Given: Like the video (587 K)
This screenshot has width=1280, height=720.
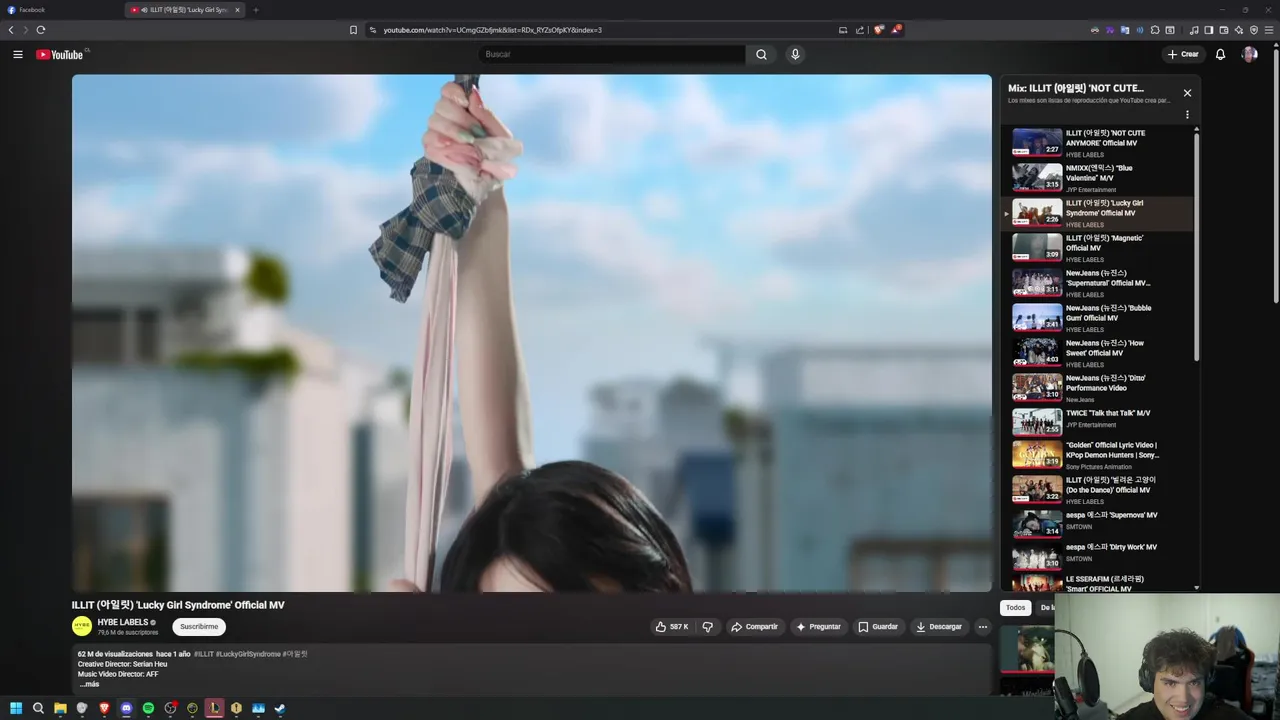Looking at the screenshot, I should pyautogui.click(x=671, y=627).
